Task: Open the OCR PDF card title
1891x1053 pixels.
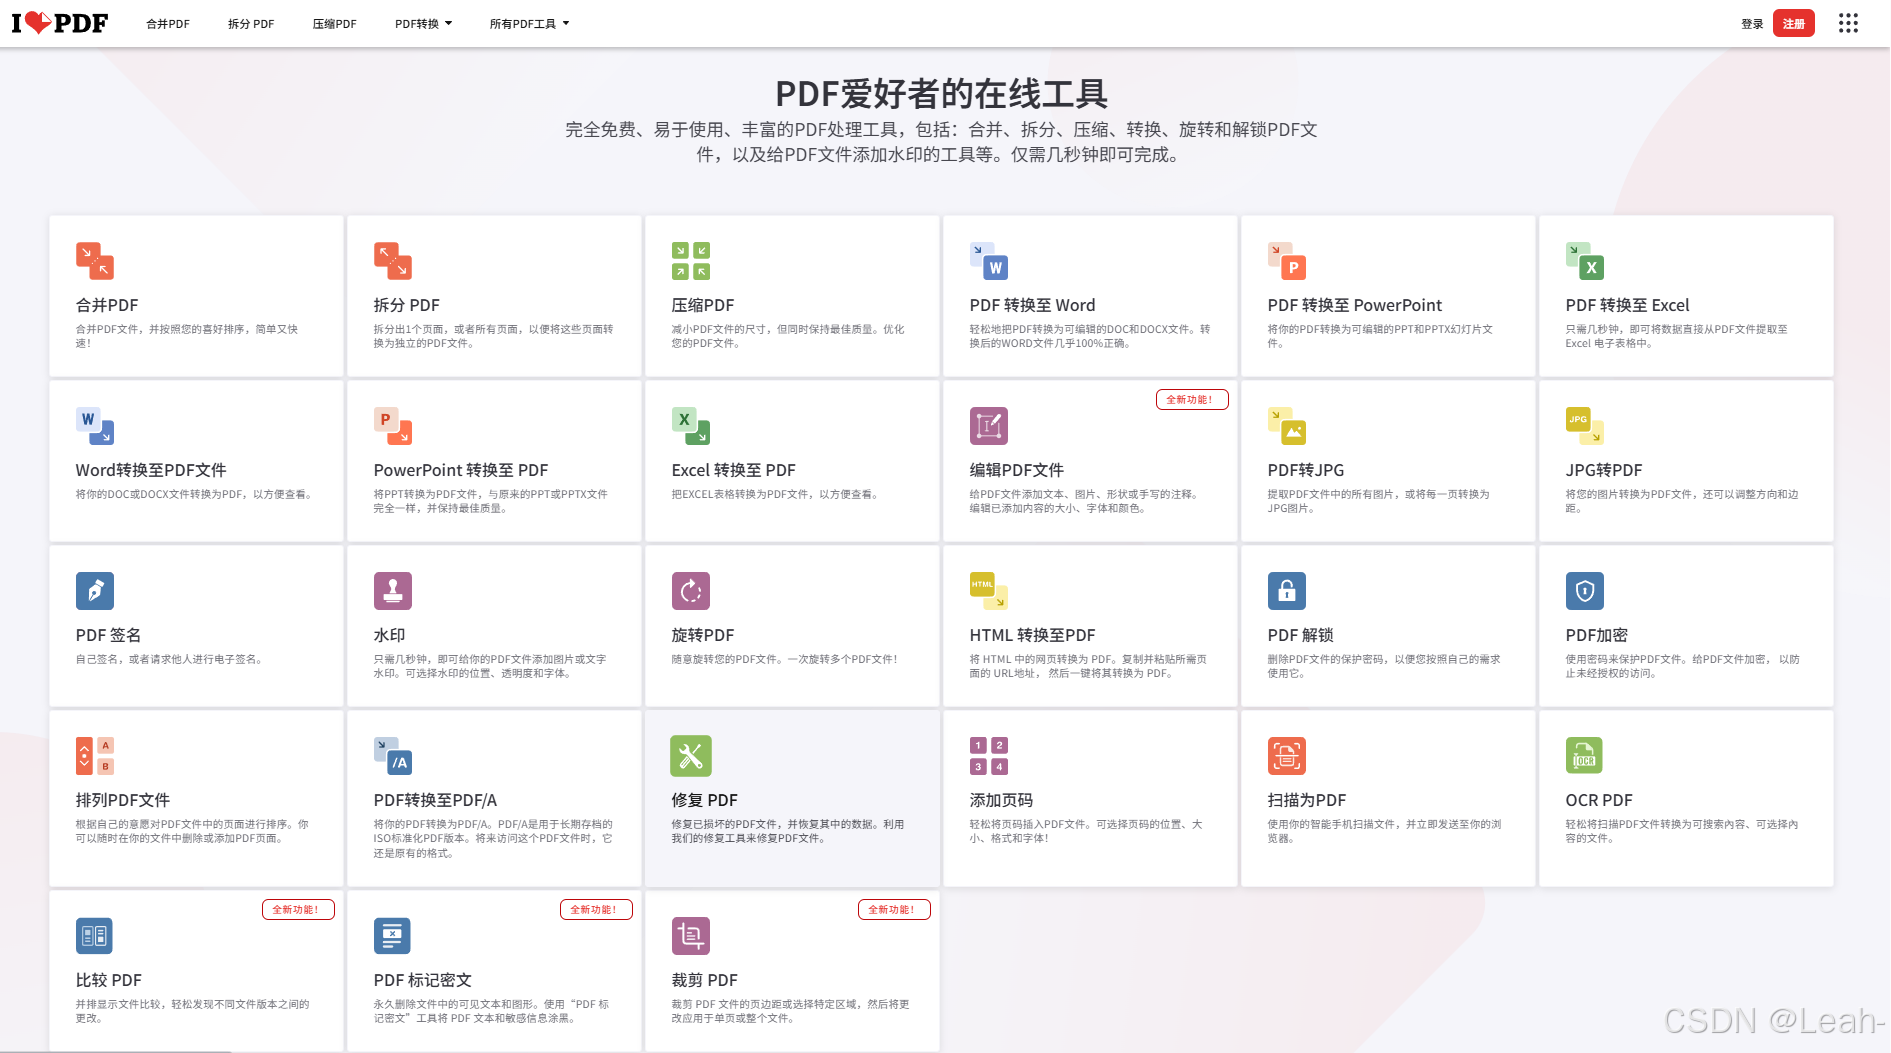Action: tap(1599, 800)
